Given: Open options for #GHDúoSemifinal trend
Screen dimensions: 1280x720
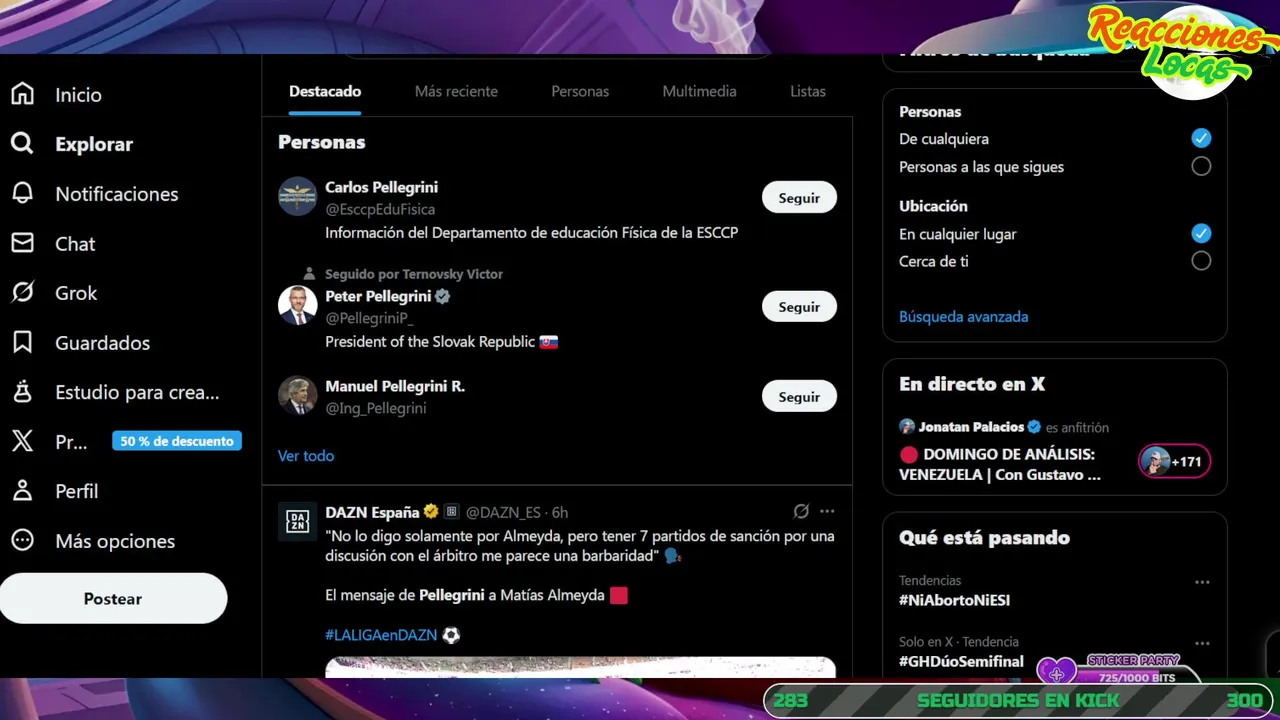Looking at the screenshot, I should pos(1202,643).
